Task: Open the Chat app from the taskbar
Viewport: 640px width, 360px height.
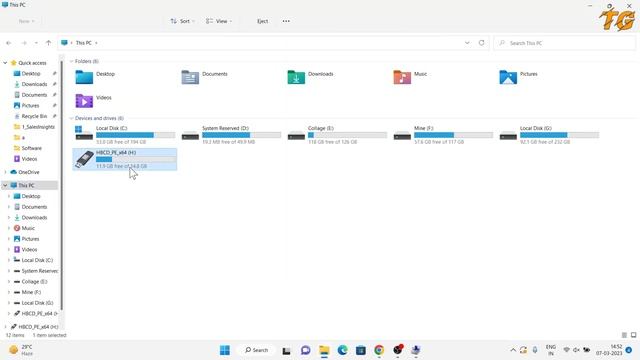Action: coord(305,350)
